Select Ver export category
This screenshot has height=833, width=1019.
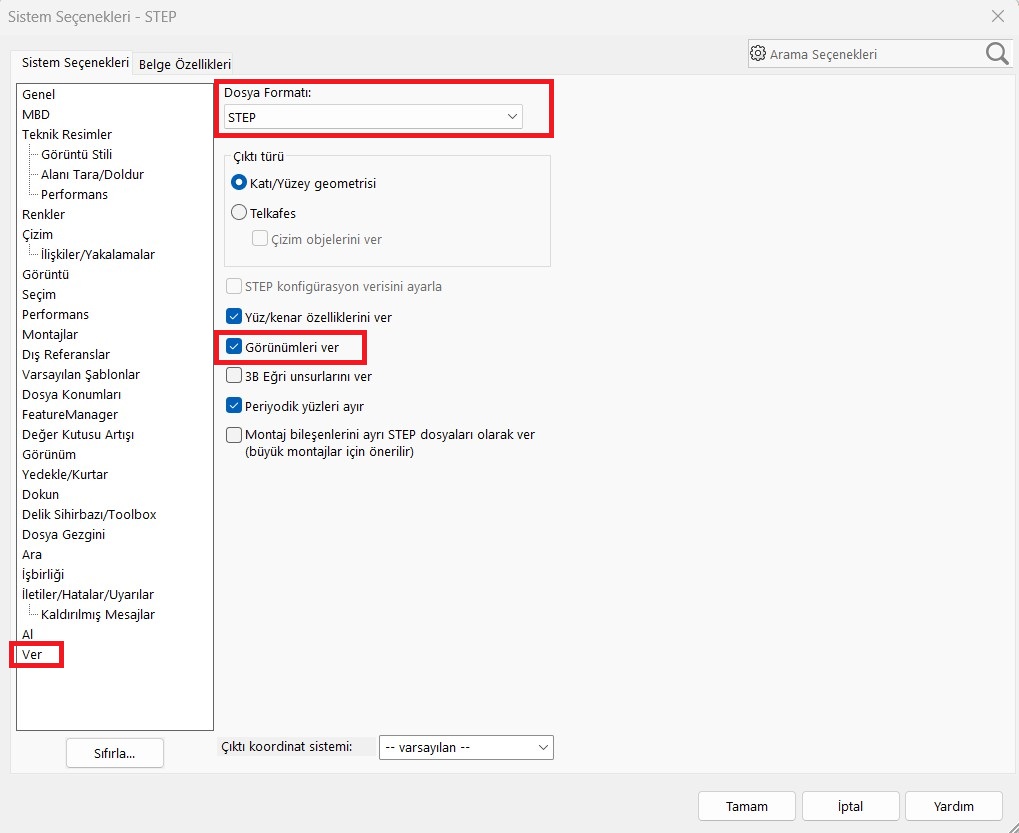coord(32,654)
